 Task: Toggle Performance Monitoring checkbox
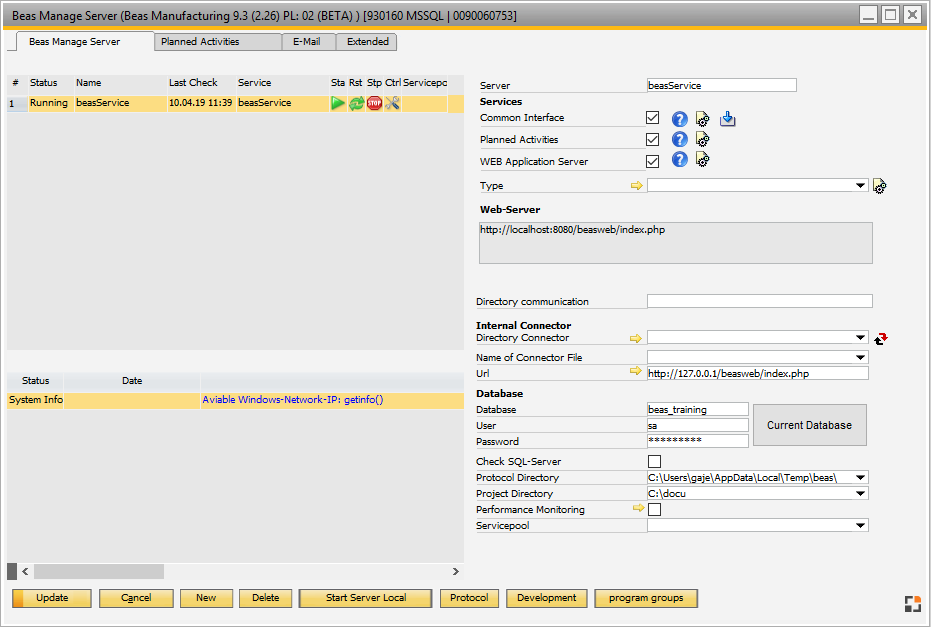pyautogui.click(x=655, y=509)
